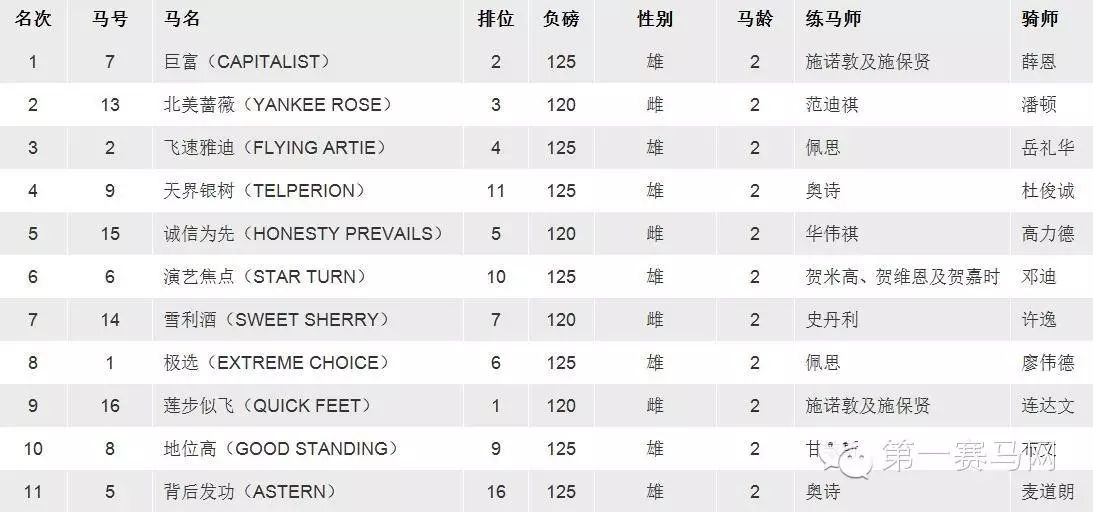
Task: Click the 名次 column header
Action: point(33,19)
